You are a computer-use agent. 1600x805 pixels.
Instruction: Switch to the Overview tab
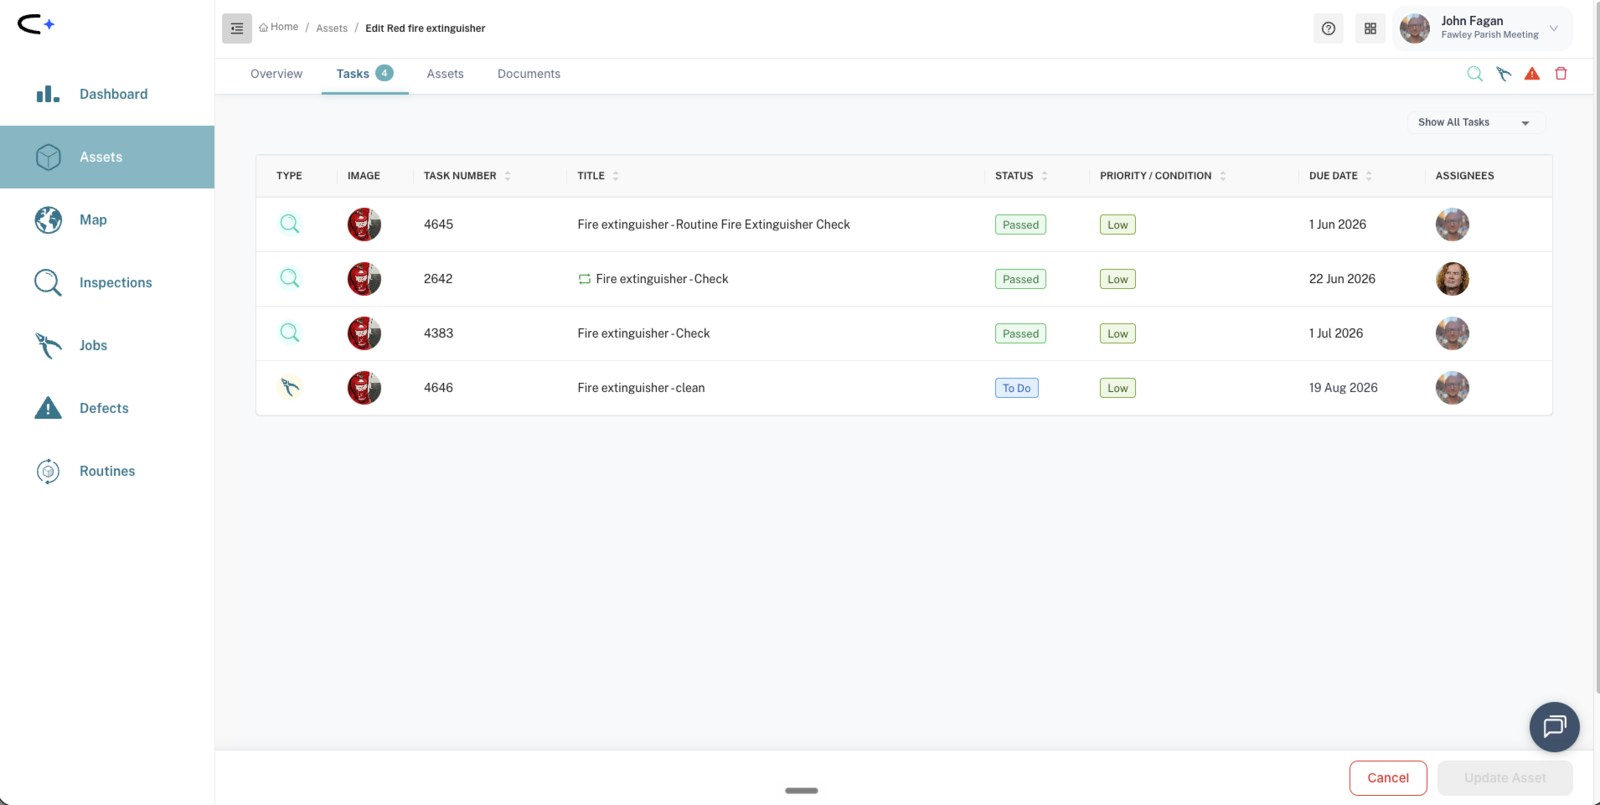(x=276, y=74)
